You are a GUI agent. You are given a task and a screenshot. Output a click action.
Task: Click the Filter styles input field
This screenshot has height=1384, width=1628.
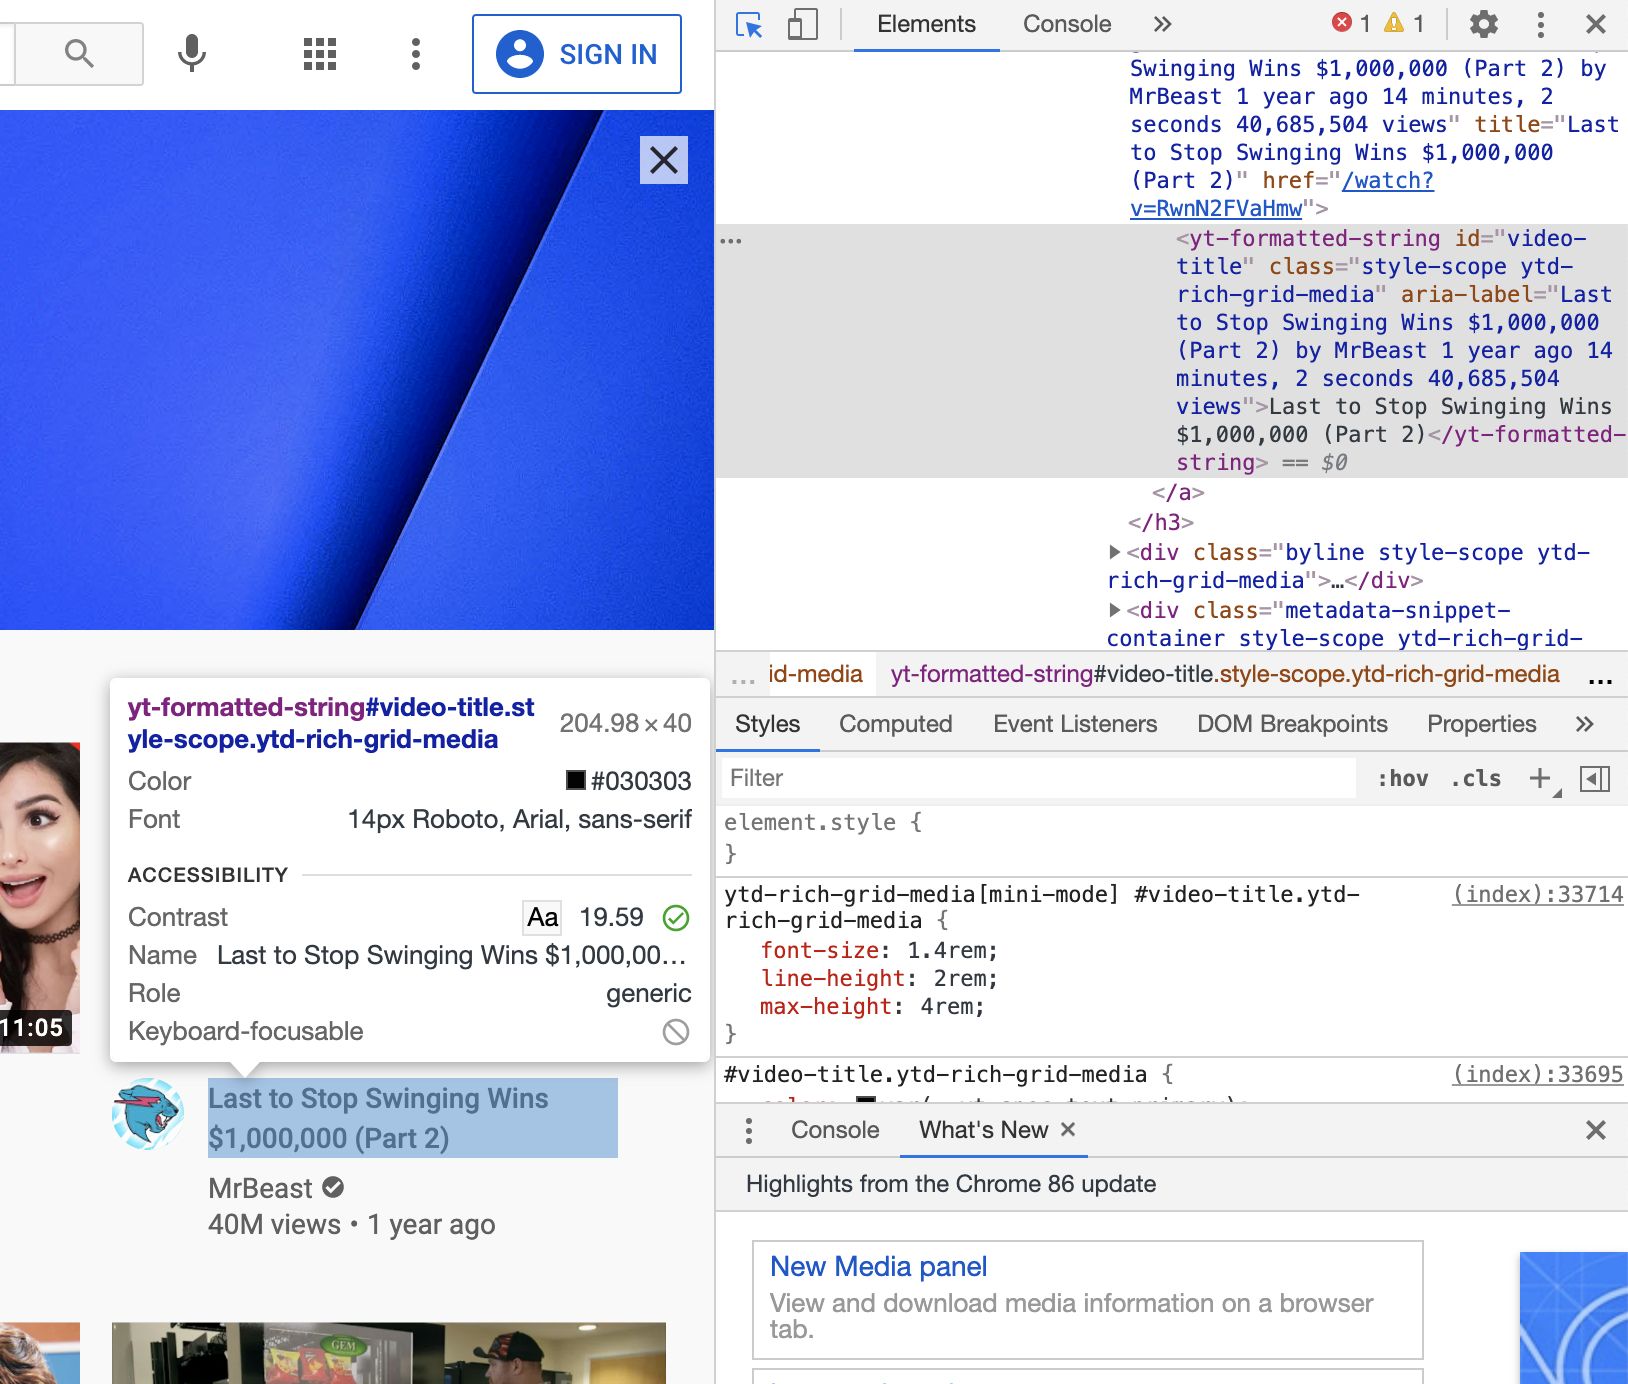[1037, 778]
